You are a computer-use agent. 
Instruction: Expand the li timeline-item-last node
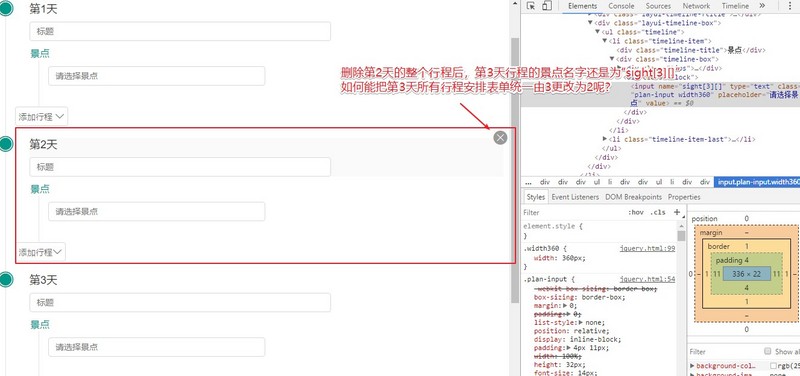tap(605, 139)
